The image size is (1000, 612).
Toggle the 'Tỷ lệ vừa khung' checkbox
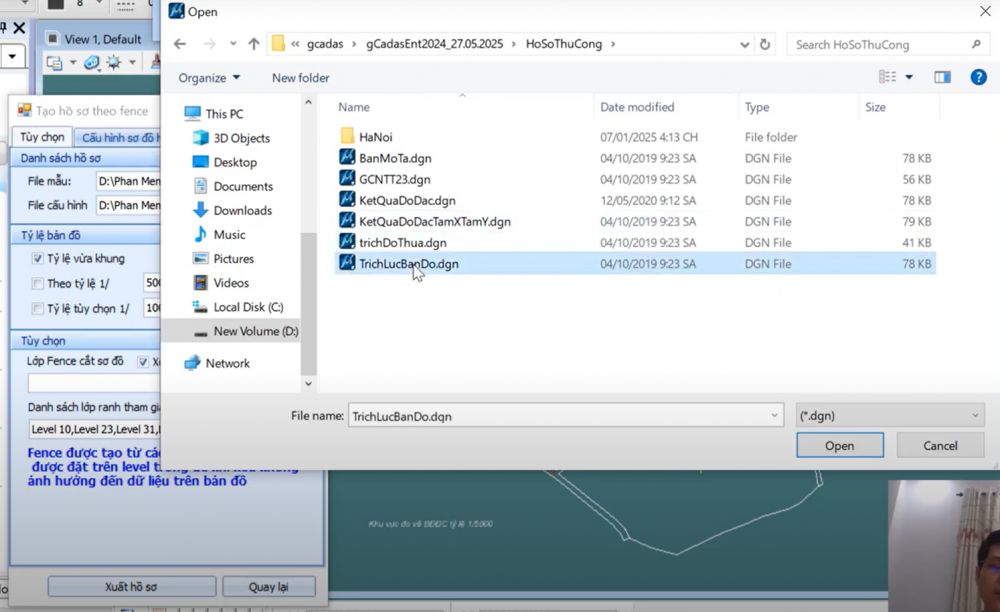click(x=37, y=259)
